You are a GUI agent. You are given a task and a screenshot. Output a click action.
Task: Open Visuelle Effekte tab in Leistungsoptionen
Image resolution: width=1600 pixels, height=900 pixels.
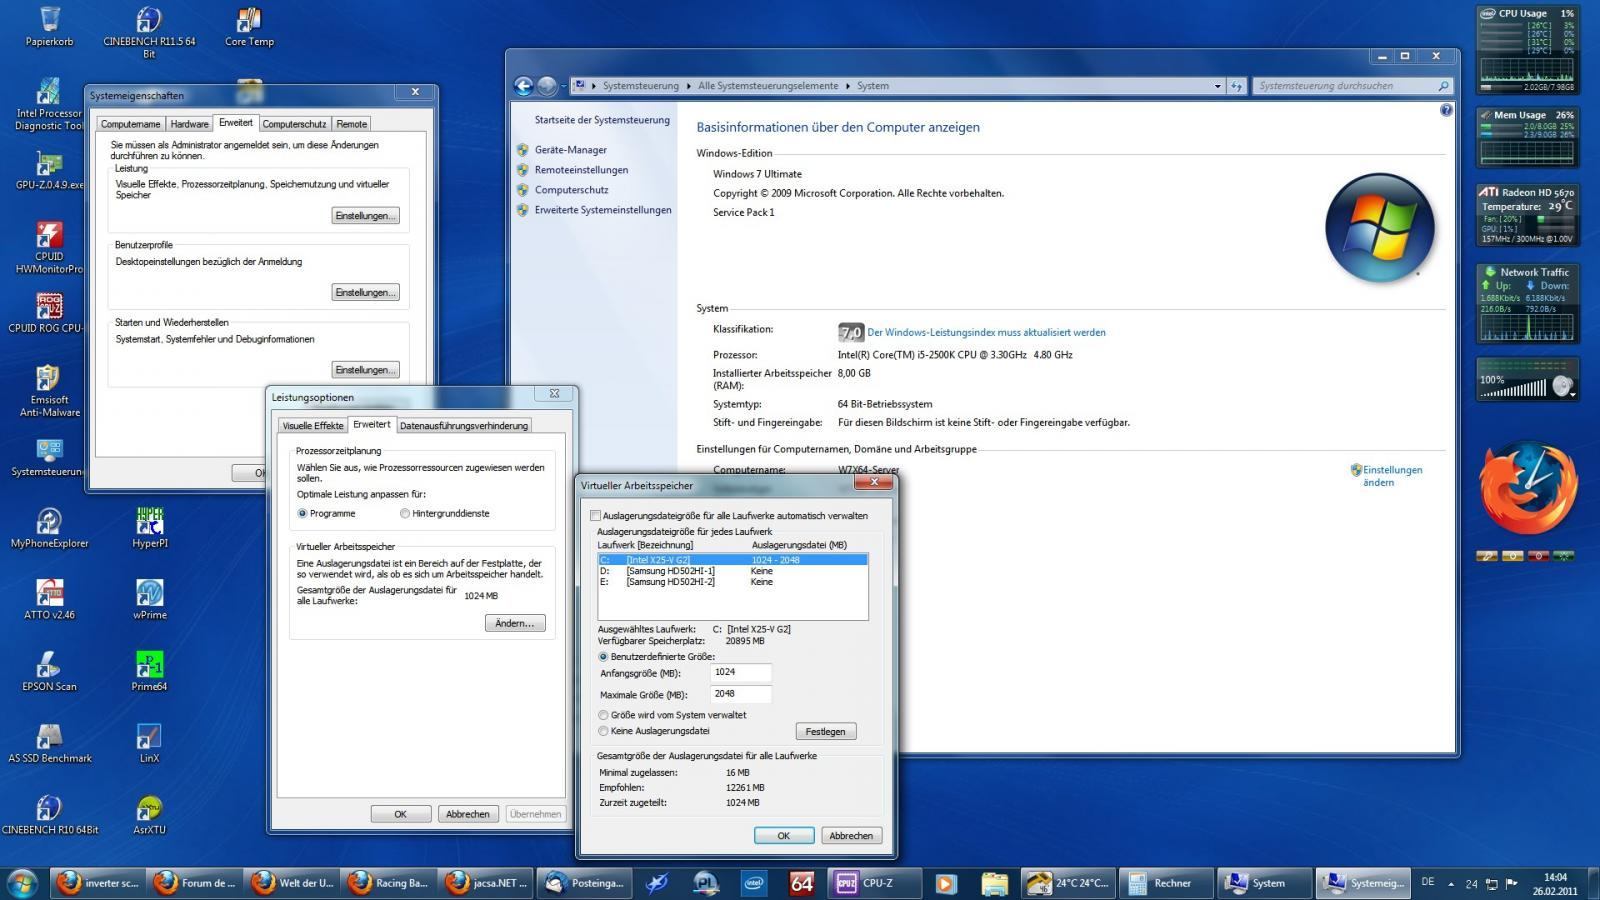coord(313,426)
